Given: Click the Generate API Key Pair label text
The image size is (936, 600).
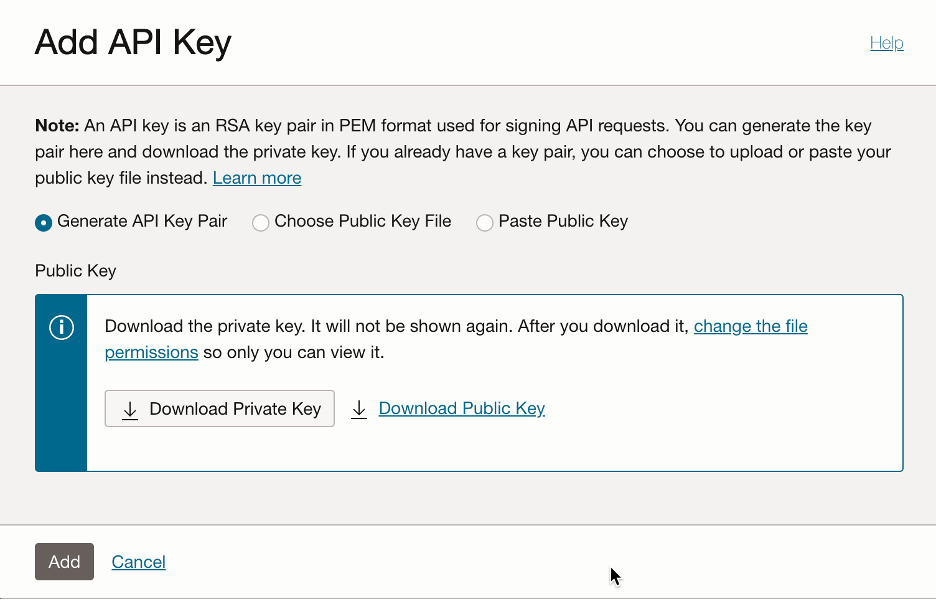Looking at the screenshot, I should tap(142, 221).
